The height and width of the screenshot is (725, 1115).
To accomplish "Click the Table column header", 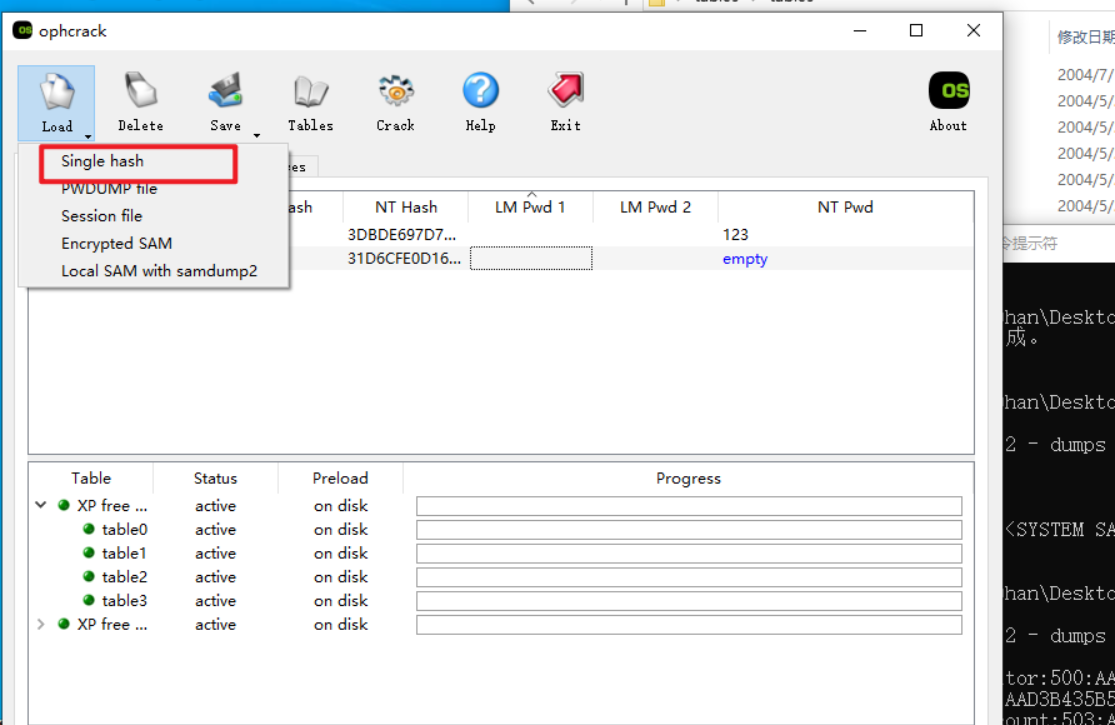I will coord(91,478).
